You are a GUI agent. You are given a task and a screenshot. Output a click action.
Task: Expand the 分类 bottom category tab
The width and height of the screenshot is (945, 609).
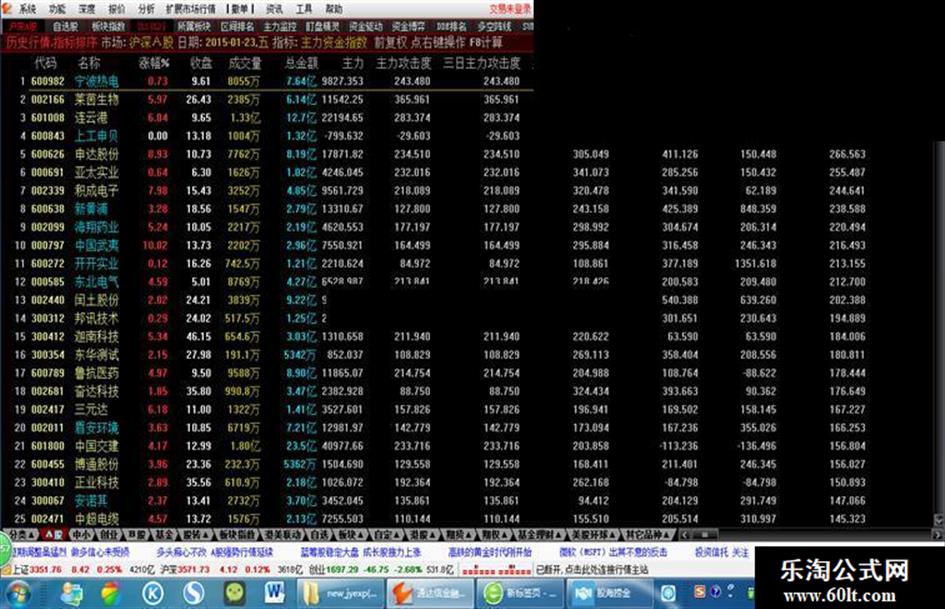[x=20, y=535]
